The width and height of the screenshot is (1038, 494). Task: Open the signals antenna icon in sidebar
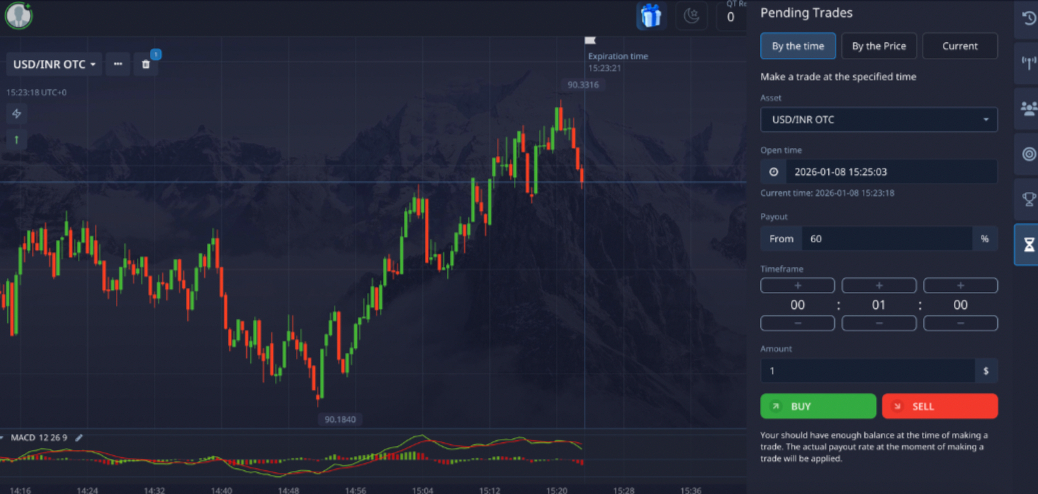point(1028,64)
